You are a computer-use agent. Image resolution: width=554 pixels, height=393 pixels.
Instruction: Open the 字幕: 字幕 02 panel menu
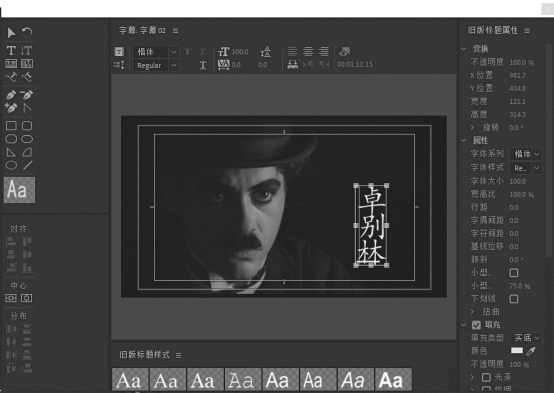coord(176,31)
